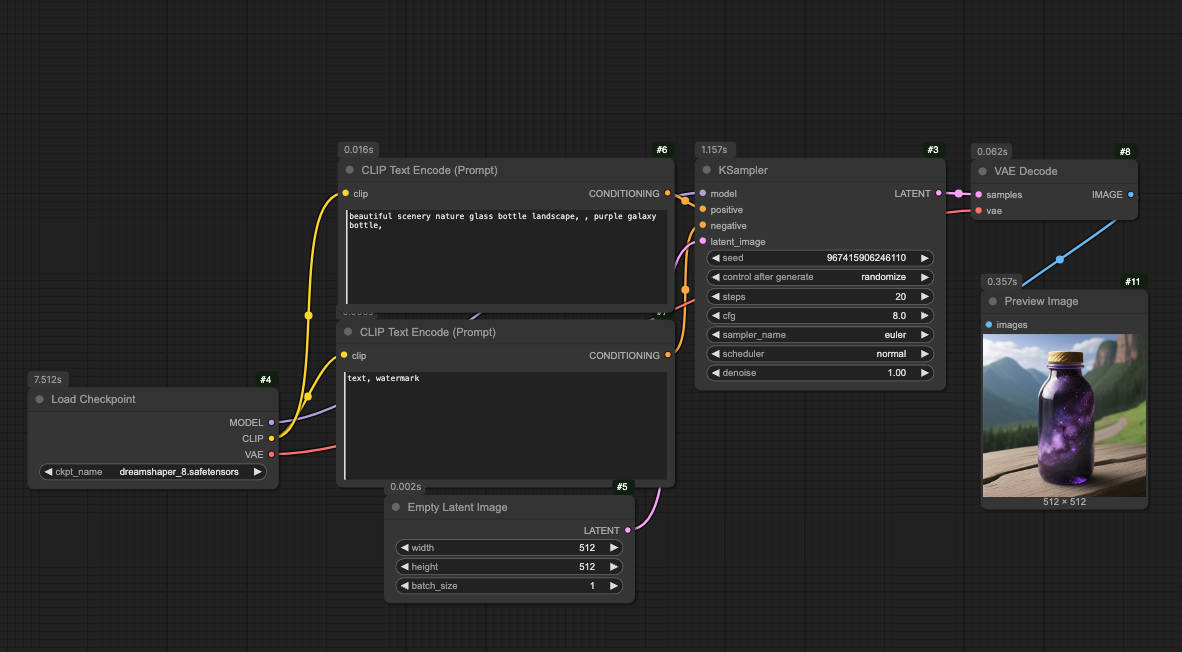This screenshot has height=652, width=1182.
Task: Click the #3 node ID badge
Action: pos(933,150)
